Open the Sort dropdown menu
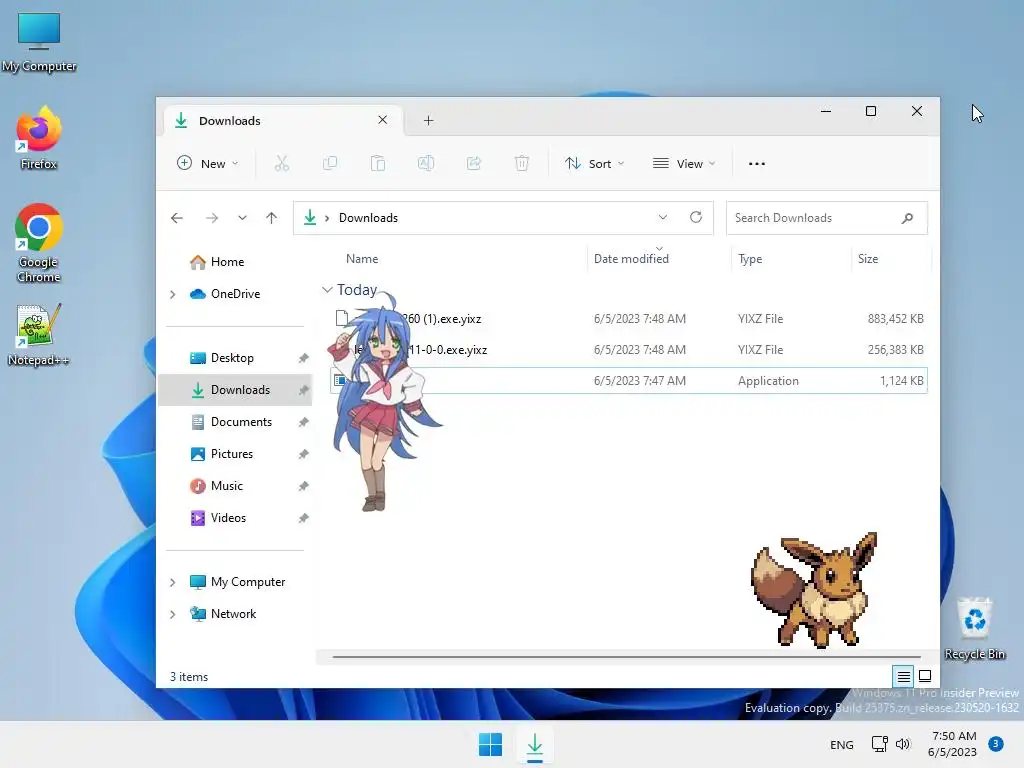The width and height of the screenshot is (1024, 768). coord(595,163)
